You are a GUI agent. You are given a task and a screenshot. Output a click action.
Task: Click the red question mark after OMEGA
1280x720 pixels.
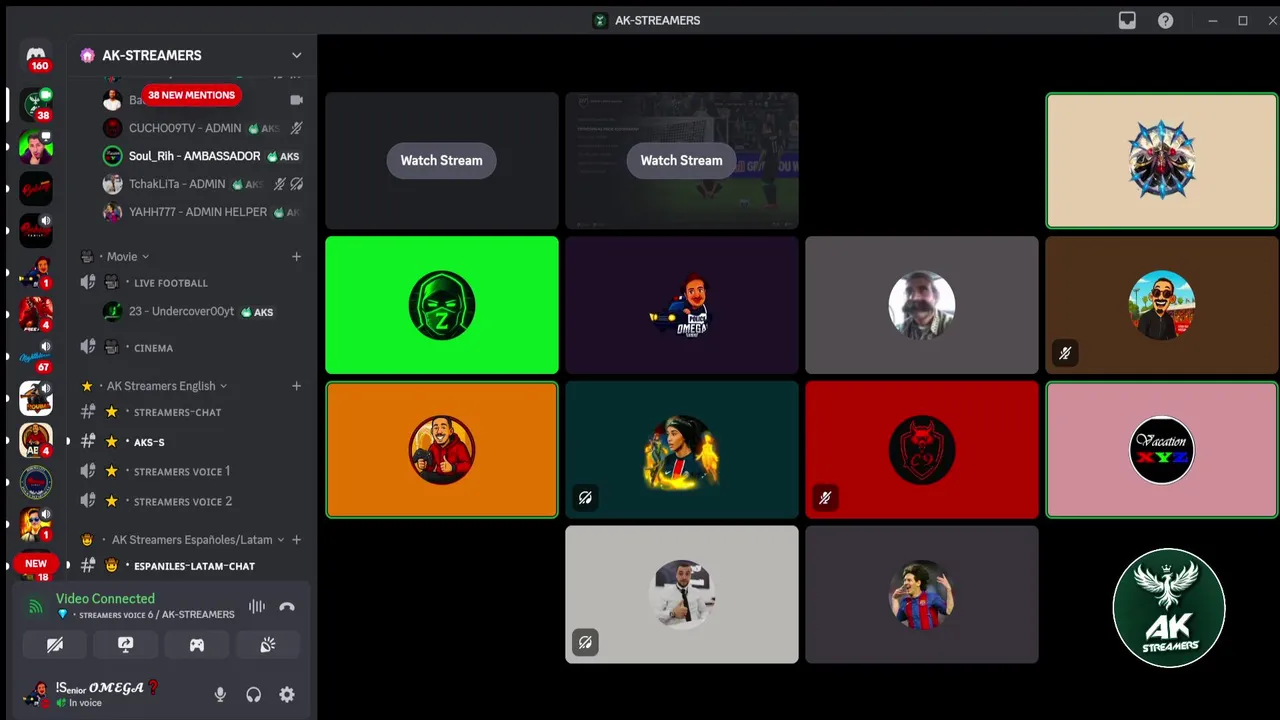coord(153,687)
